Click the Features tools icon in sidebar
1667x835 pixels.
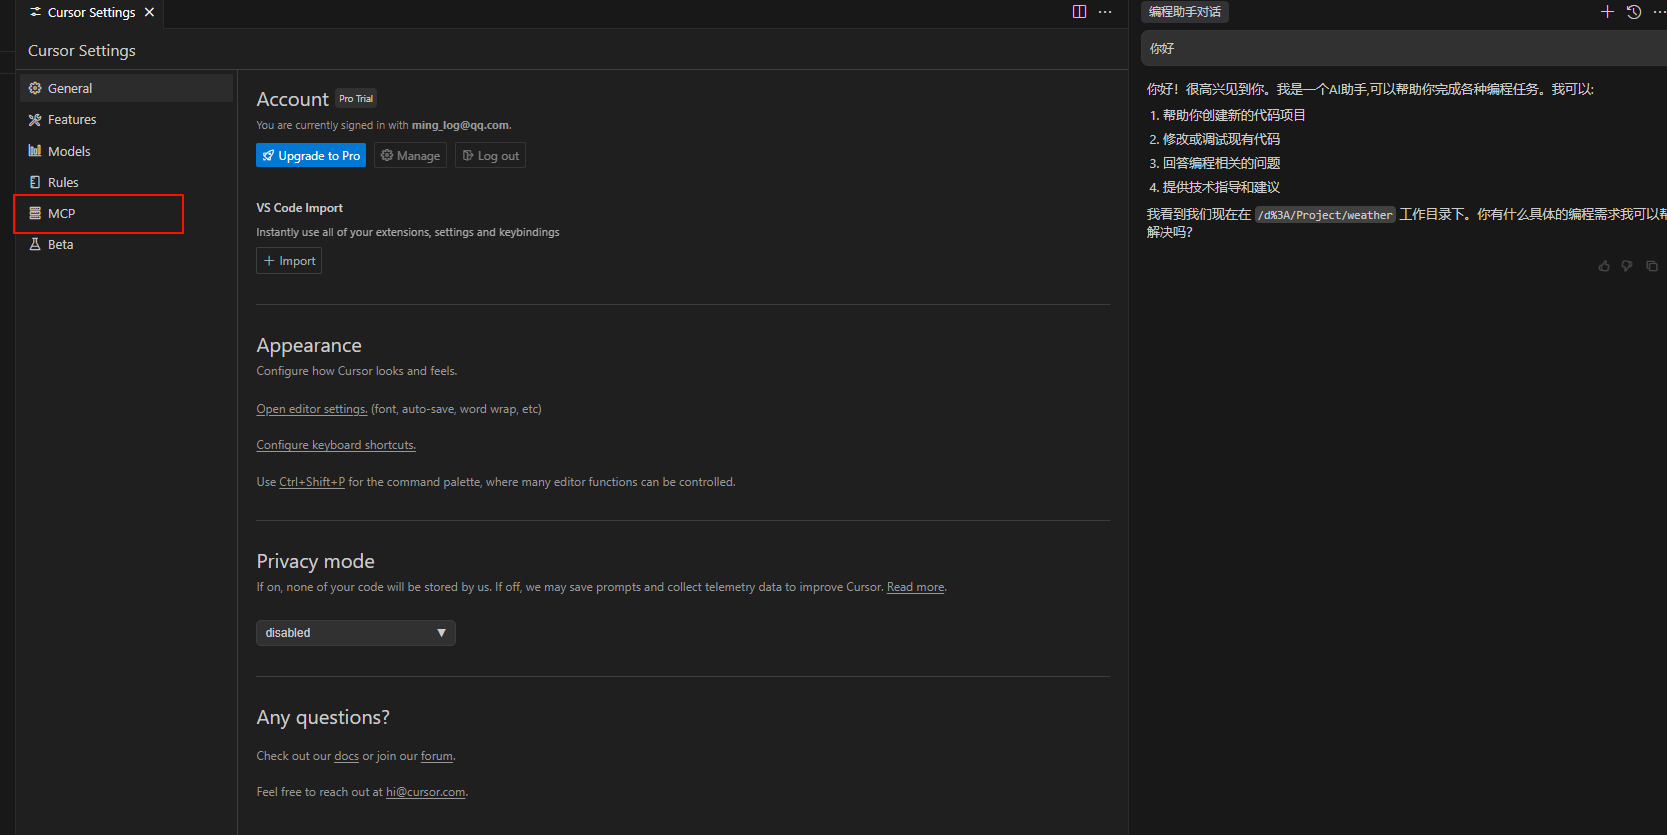click(x=35, y=119)
